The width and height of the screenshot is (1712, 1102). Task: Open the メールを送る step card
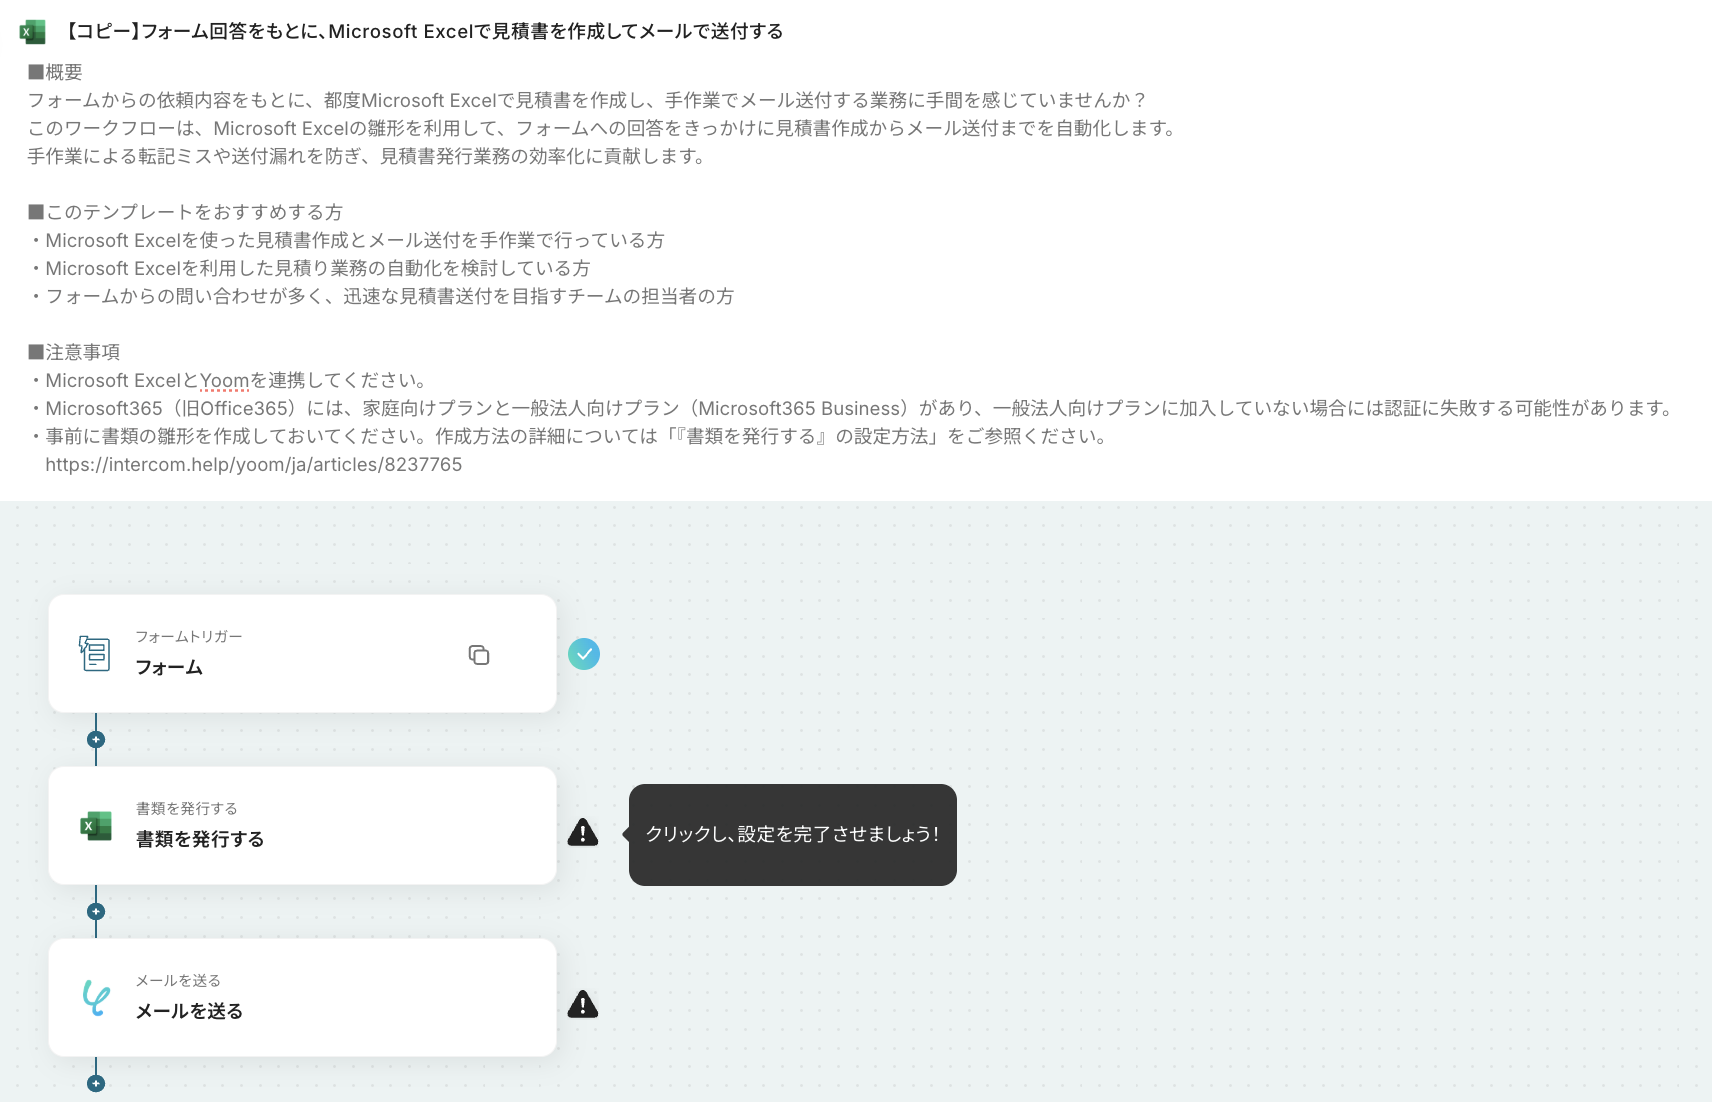[302, 998]
